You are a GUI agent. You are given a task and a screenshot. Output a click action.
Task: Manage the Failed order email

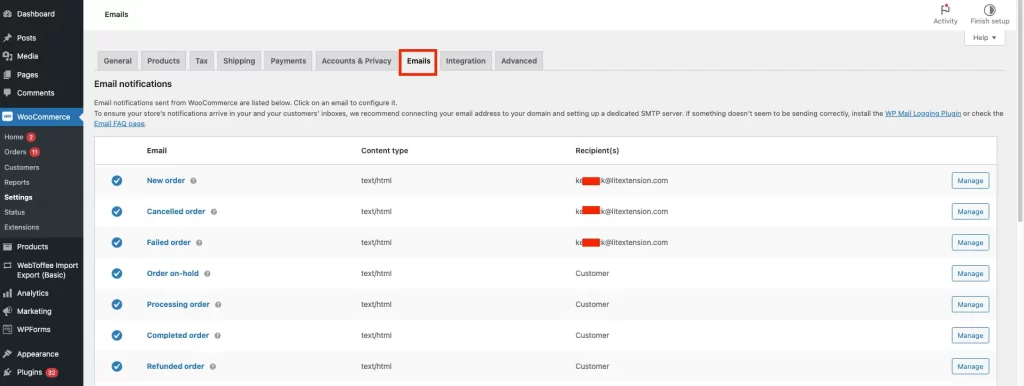point(970,242)
